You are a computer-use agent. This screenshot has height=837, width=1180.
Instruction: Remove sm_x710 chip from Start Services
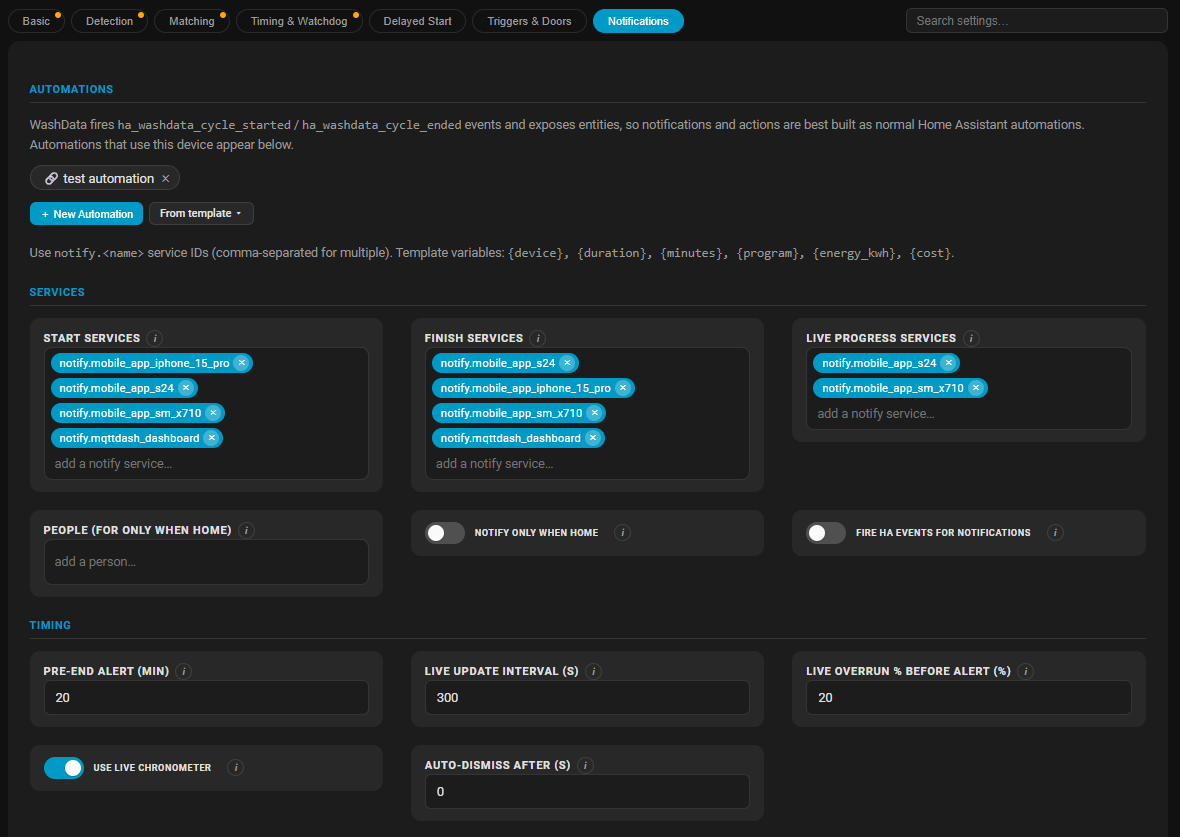[x=214, y=412]
